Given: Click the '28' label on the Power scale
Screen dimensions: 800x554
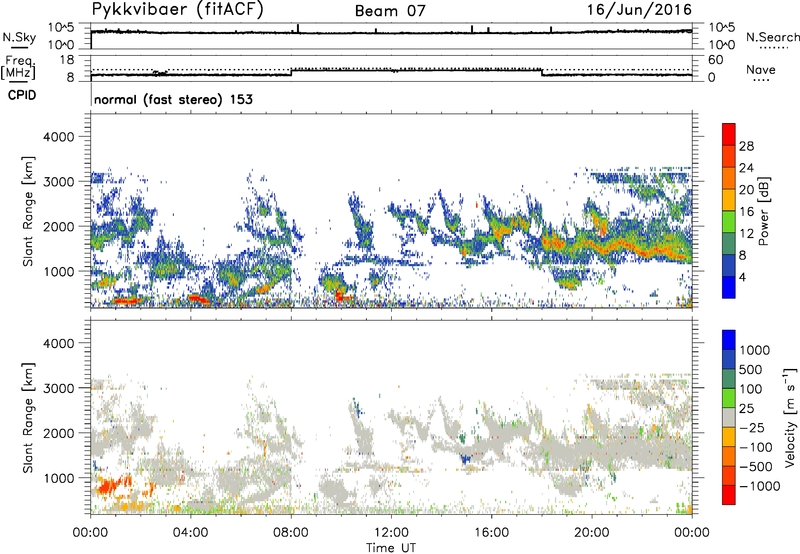Looking at the screenshot, I should tap(746, 146).
